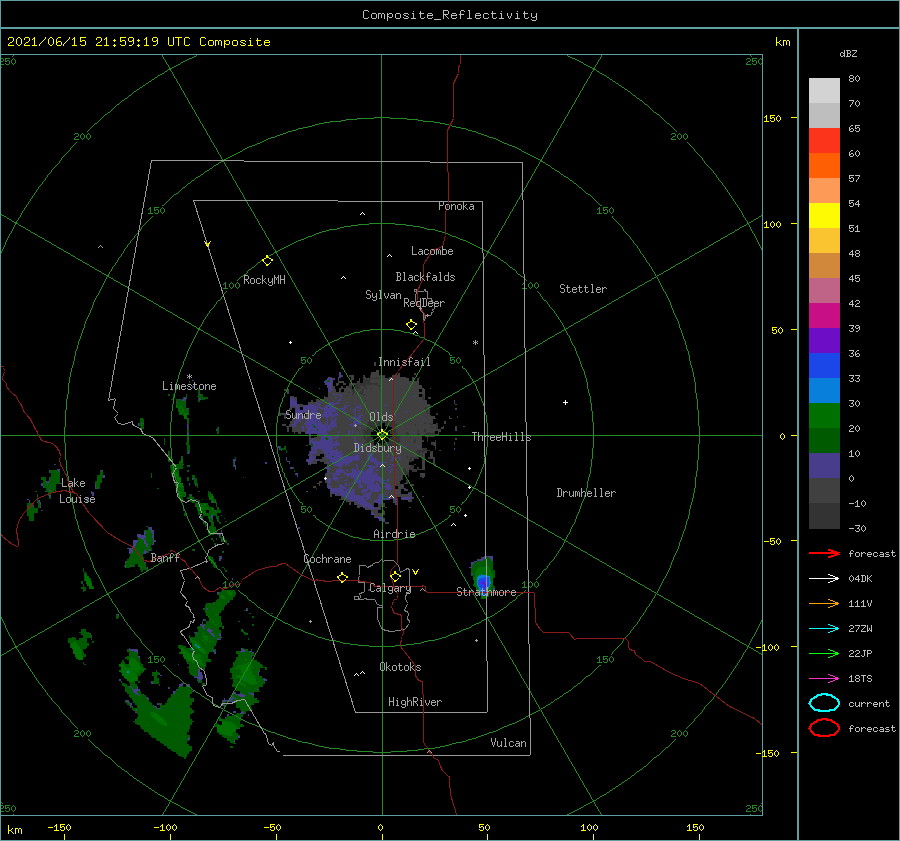900x841 pixels.
Task: Click the orange 111V arrow icon
Action: point(824,603)
